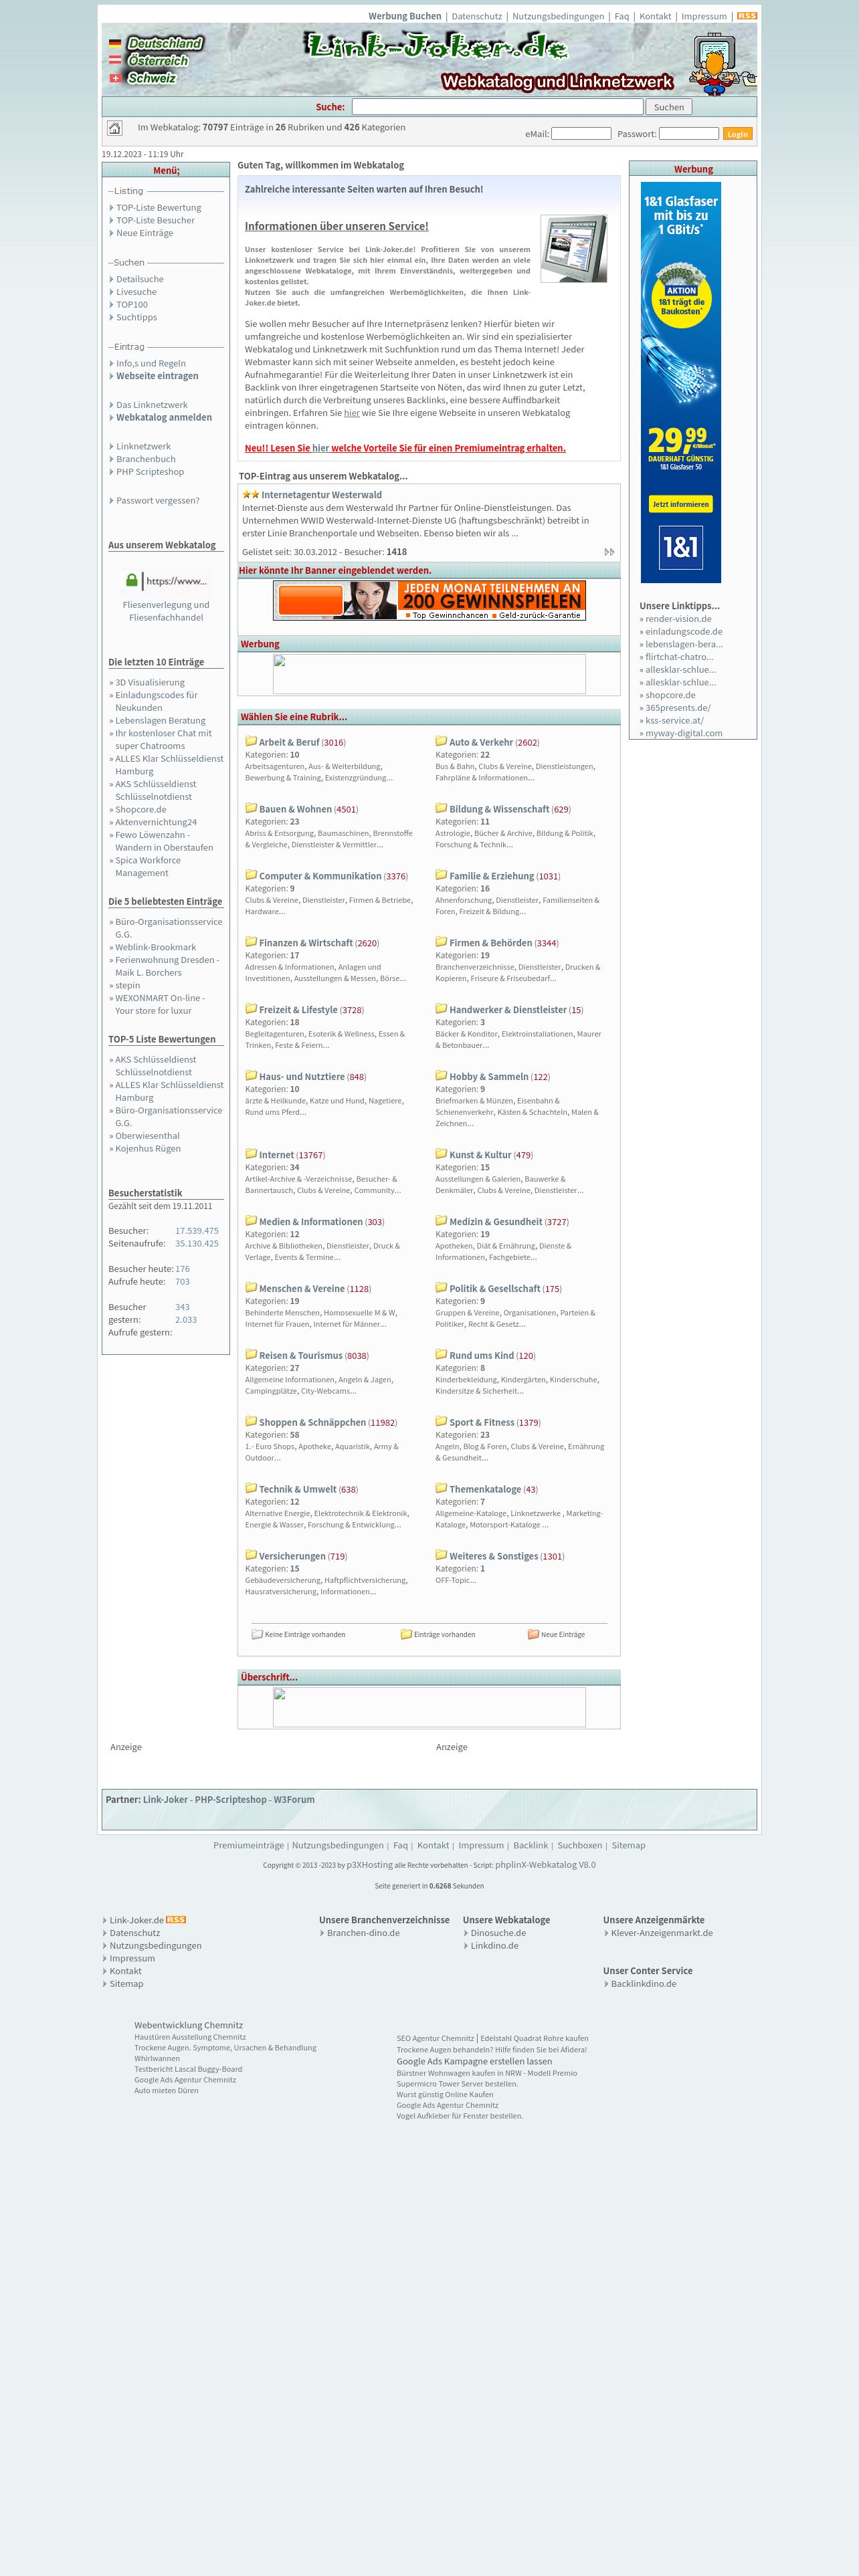This screenshot has height=2576, width=859.
Task: Click the double-arrow icon in TOP-Eintrag box
Action: [x=610, y=552]
